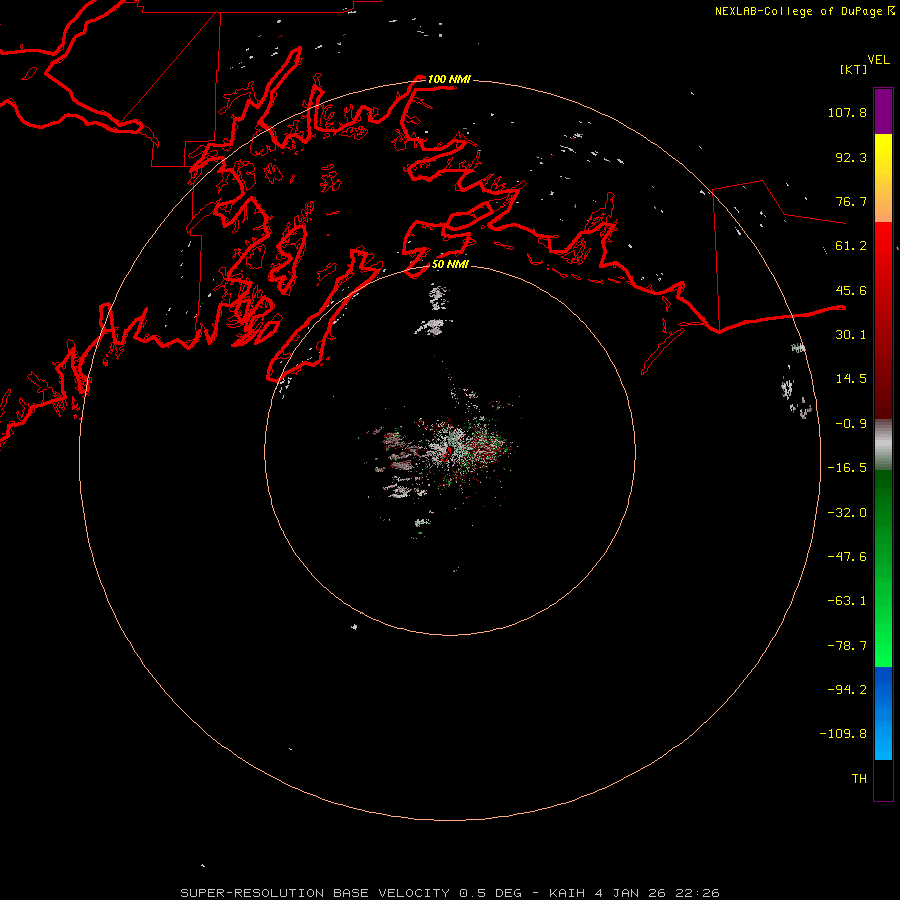The width and height of the screenshot is (900, 900).
Task: Click the 76.7 velocity scale value
Action: pyautogui.click(x=851, y=201)
